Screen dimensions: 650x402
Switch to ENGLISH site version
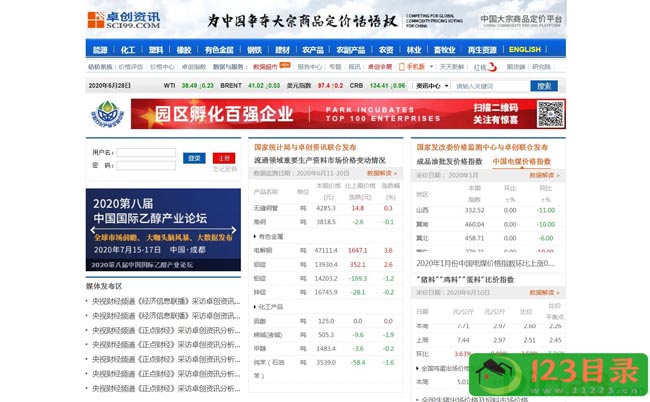524,49
